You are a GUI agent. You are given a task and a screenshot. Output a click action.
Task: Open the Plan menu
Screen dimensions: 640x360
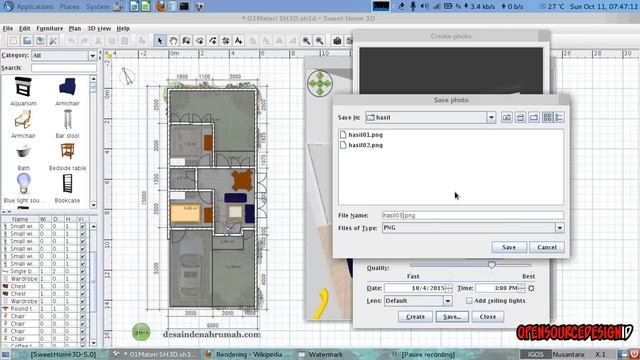75,29
